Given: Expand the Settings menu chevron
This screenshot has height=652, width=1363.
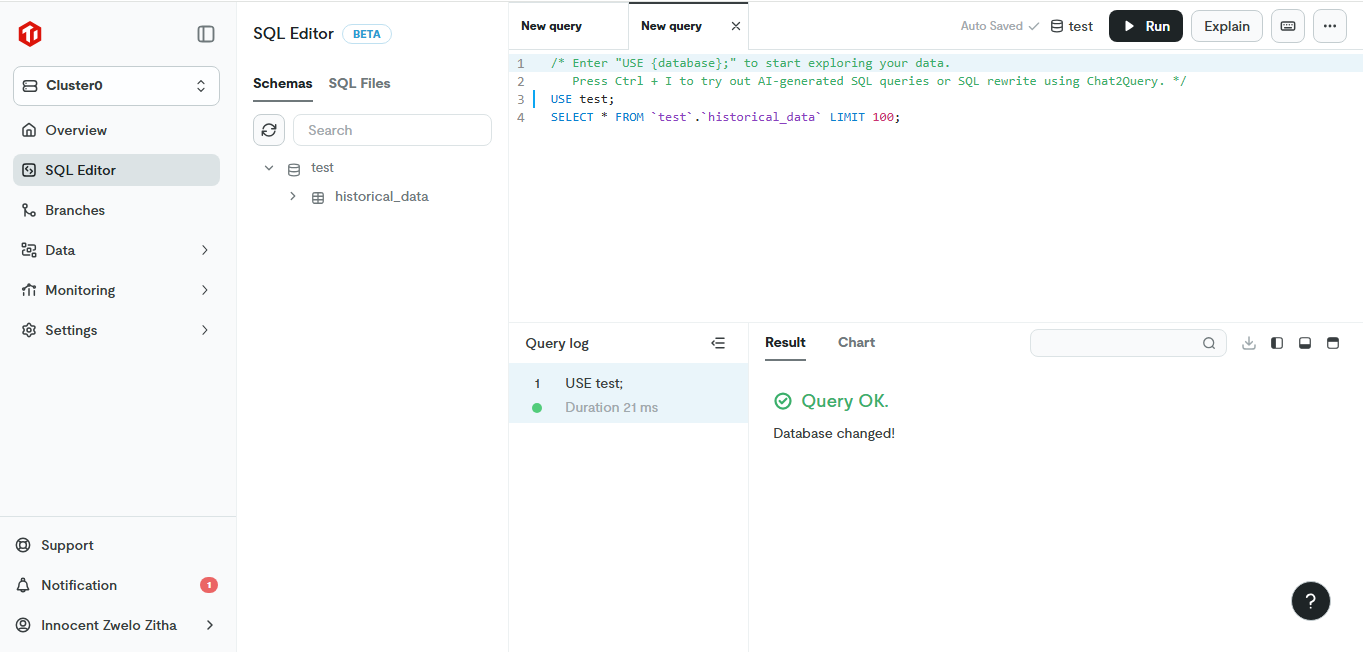Looking at the screenshot, I should 205,330.
